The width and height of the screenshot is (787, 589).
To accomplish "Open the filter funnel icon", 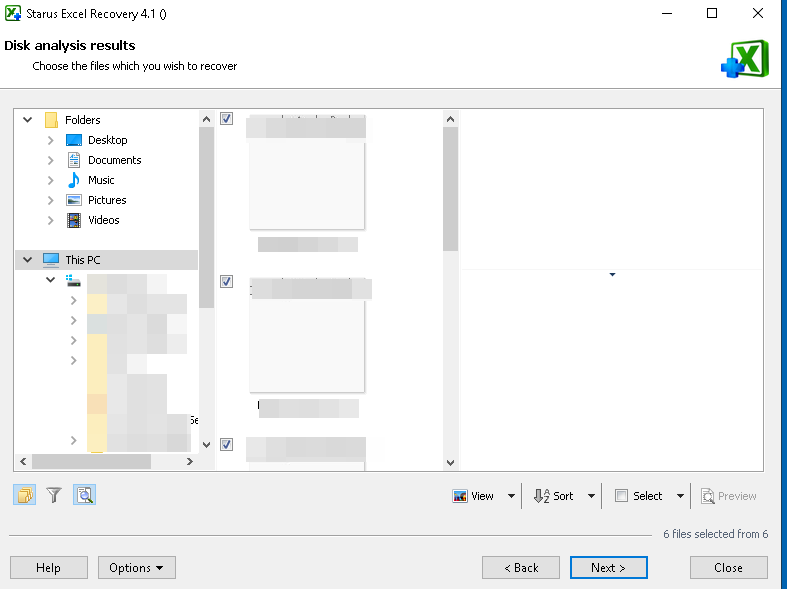I will 54,495.
